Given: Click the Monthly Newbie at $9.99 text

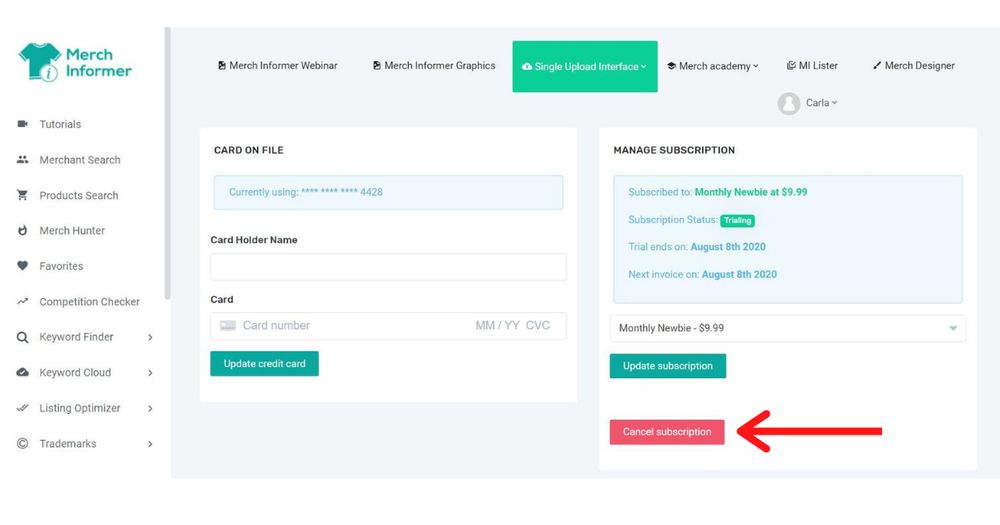Looking at the screenshot, I should click(751, 192).
